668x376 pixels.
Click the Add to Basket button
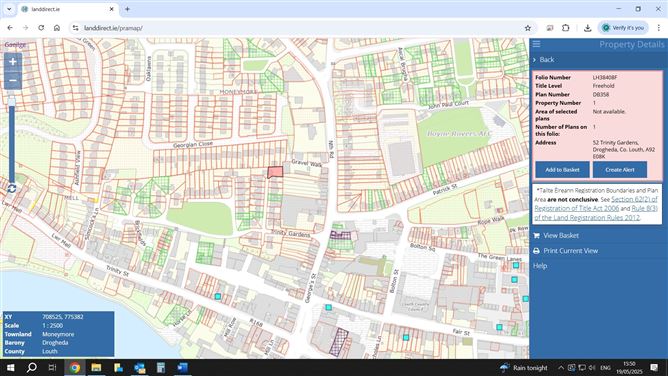tap(562, 169)
